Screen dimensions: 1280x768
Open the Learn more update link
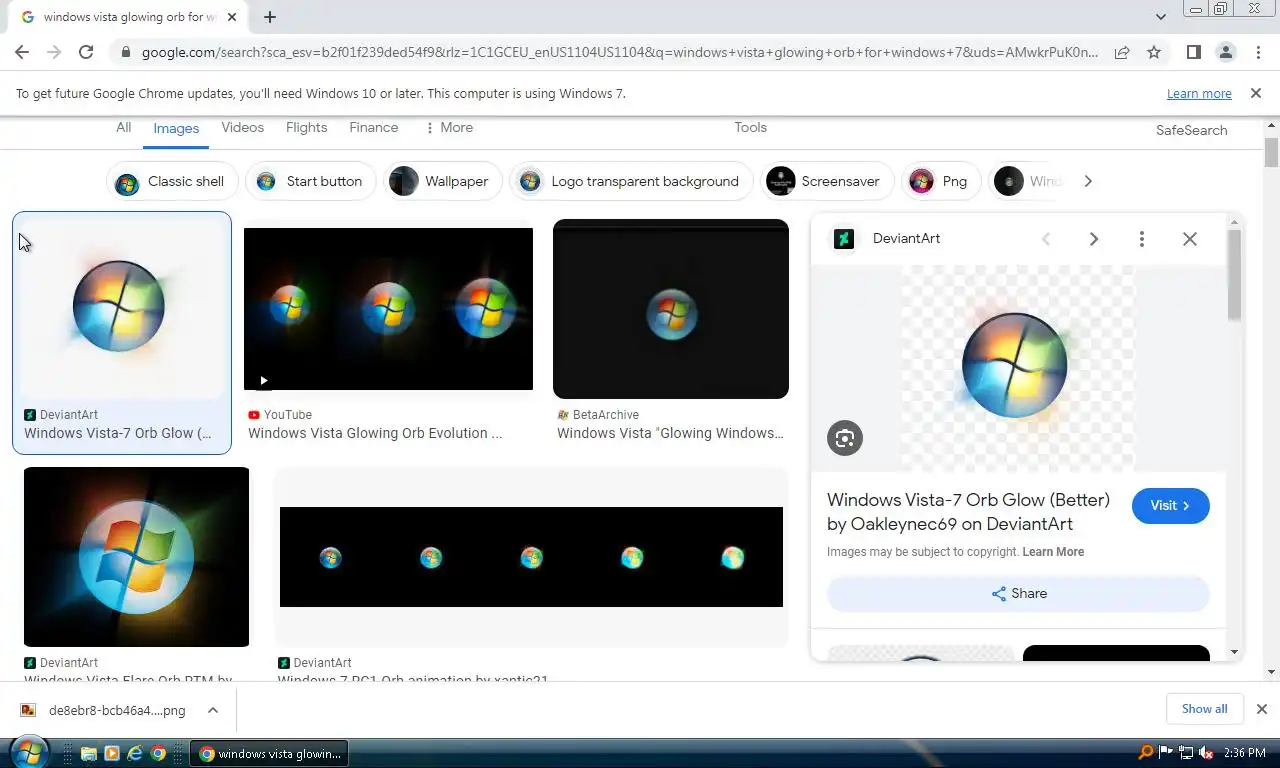click(x=1199, y=94)
